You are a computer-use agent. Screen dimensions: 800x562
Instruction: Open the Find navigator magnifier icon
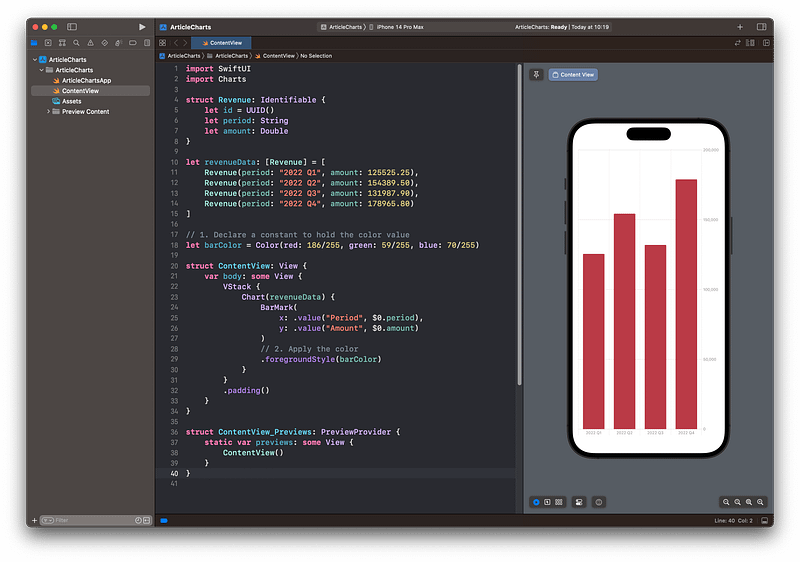[x=77, y=43]
